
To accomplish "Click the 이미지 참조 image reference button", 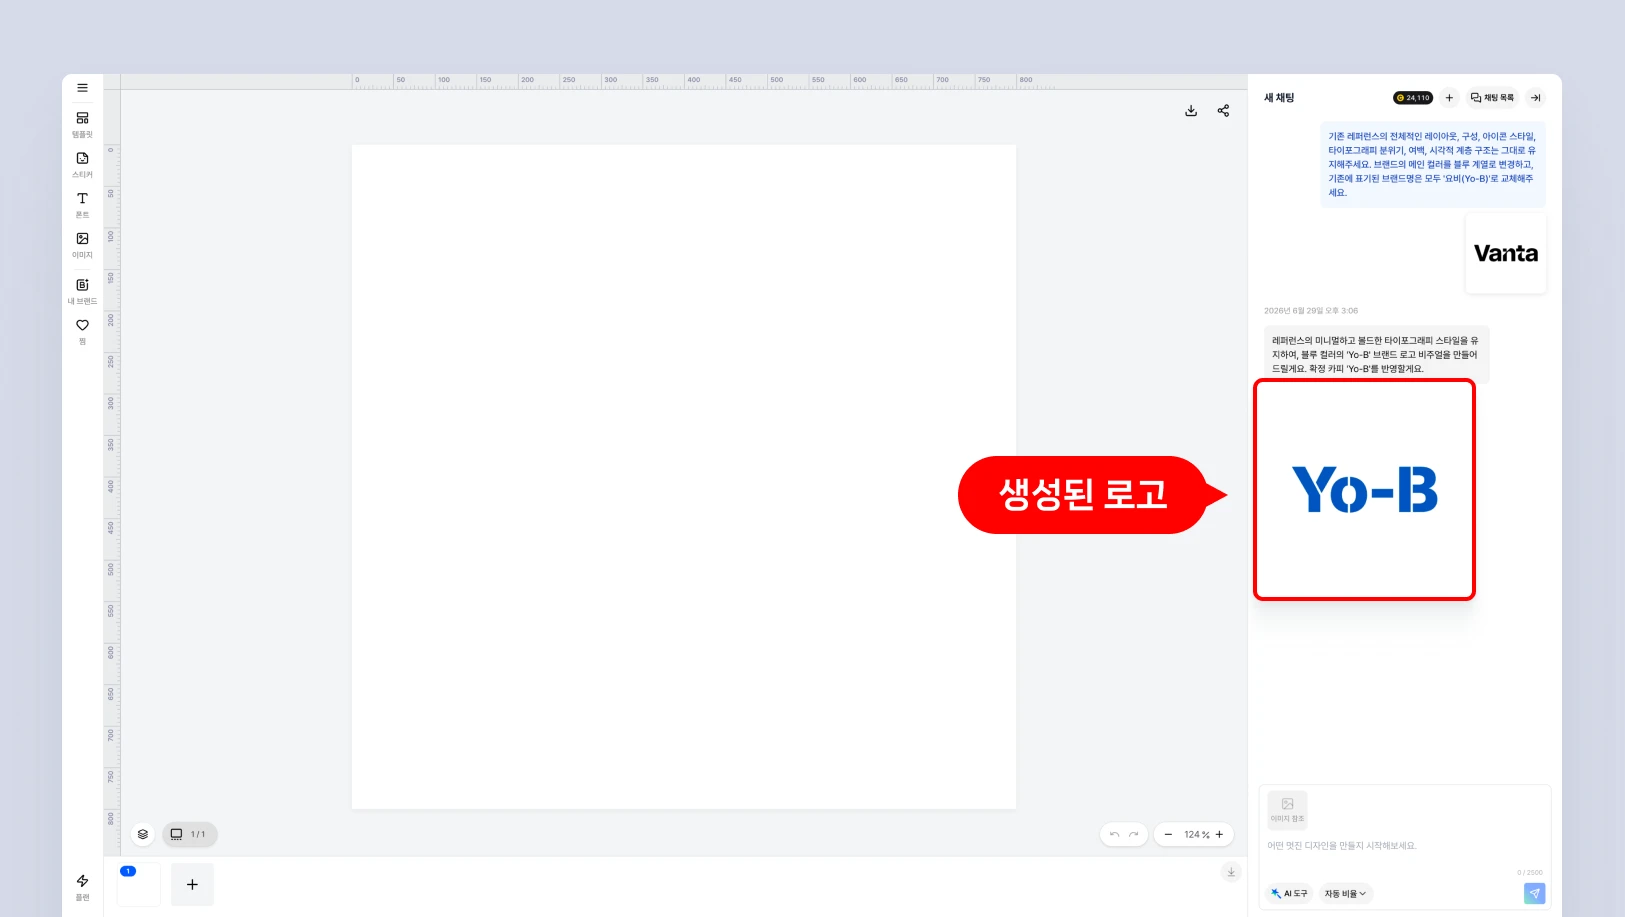I will [1287, 809].
